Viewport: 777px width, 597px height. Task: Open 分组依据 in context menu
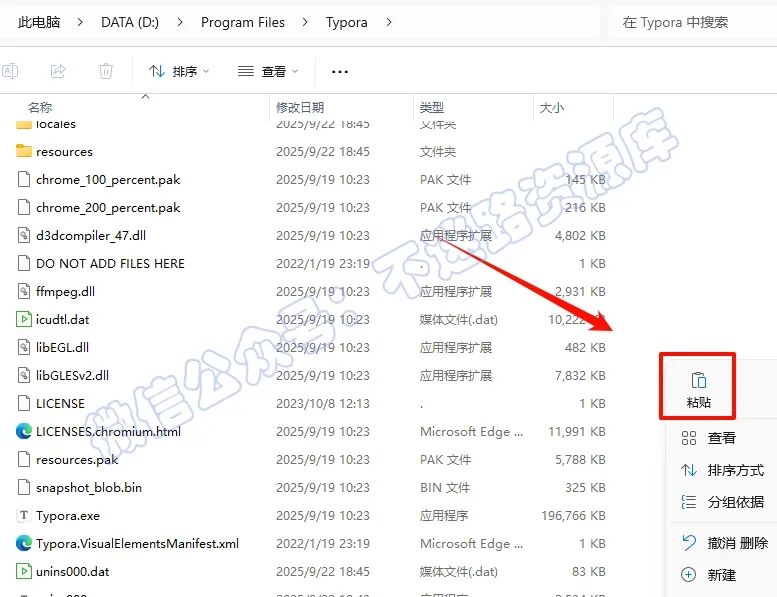pyautogui.click(x=723, y=502)
